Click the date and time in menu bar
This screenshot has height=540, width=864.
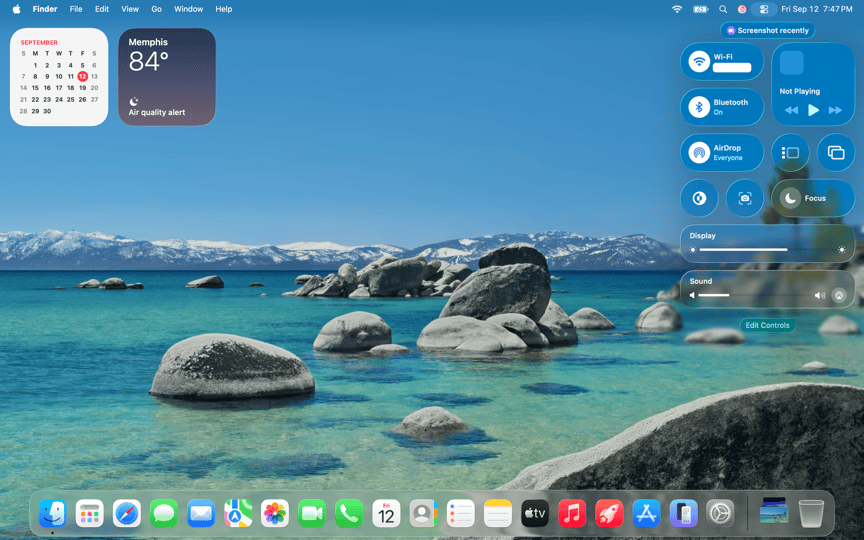(817, 9)
